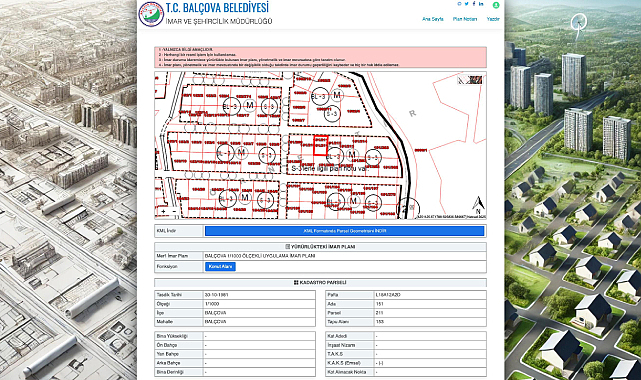Viewport: 641px width, 380px height.
Task: Click the Bina Derinliği label
Action: (x=170, y=372)
